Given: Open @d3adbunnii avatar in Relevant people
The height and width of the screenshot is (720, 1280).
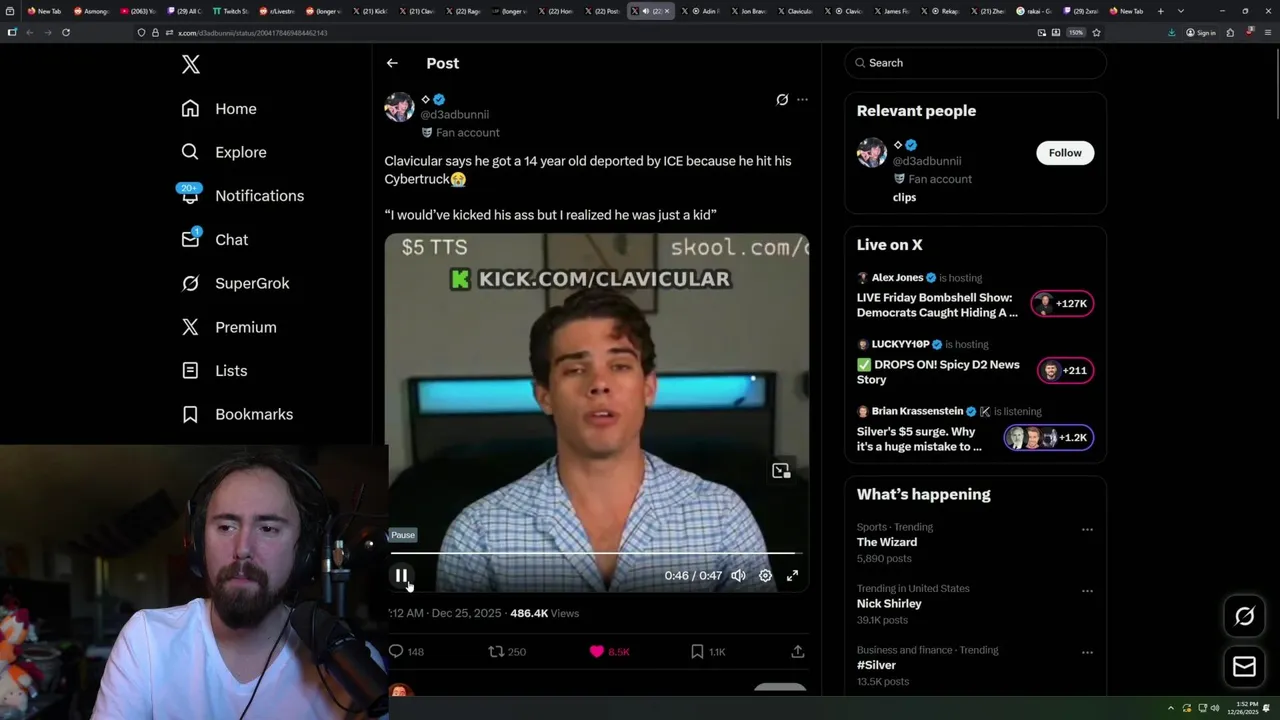Looking at the screenshot, I should pyautogui.click(x=872, y=152).
